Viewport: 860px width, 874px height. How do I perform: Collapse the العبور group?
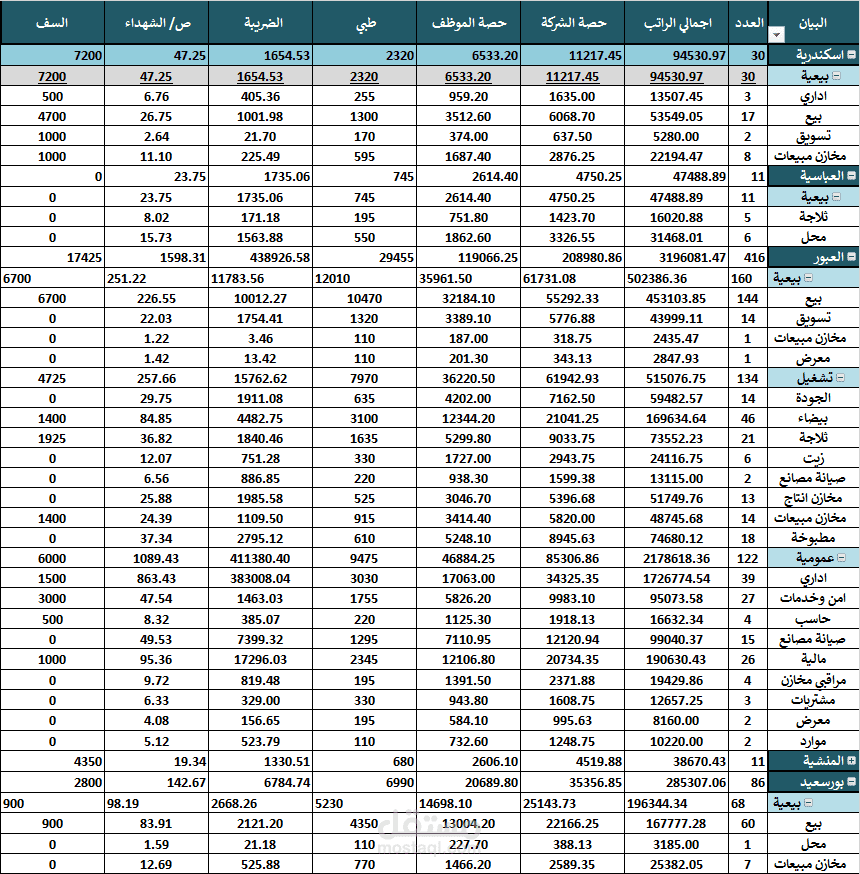(852, 257)
